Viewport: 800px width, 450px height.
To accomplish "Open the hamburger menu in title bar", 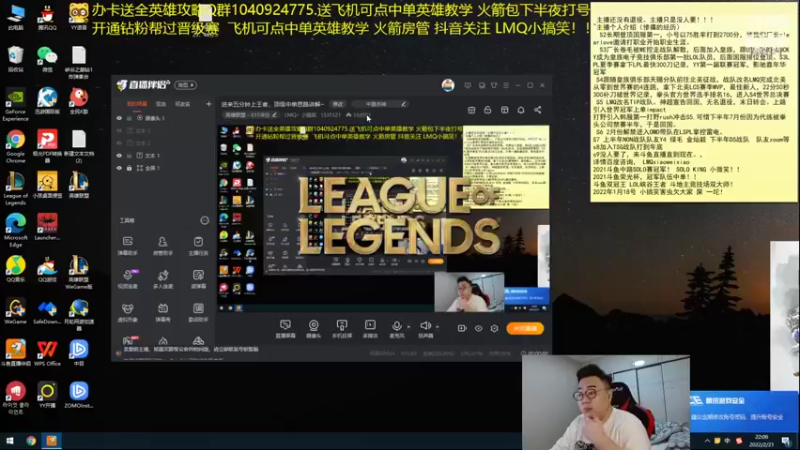I will pyautogui.click(x=506, y=85).
